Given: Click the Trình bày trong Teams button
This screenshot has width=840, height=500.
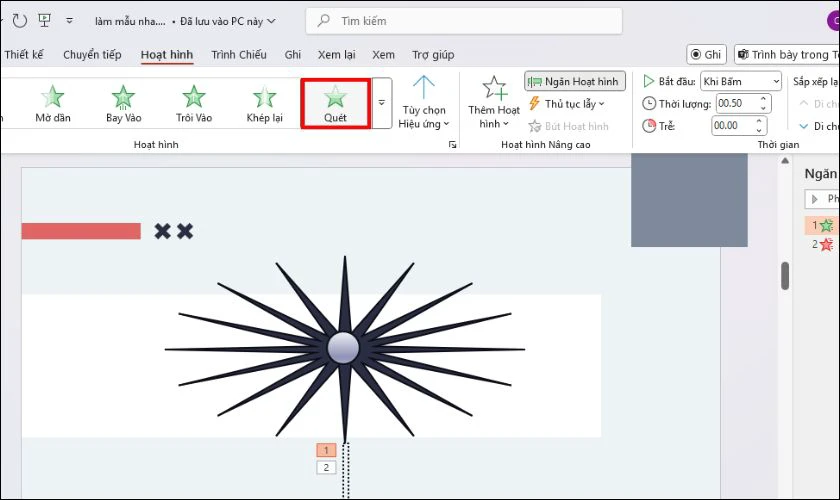Looking at the screenshot, I should pos(787,55).
